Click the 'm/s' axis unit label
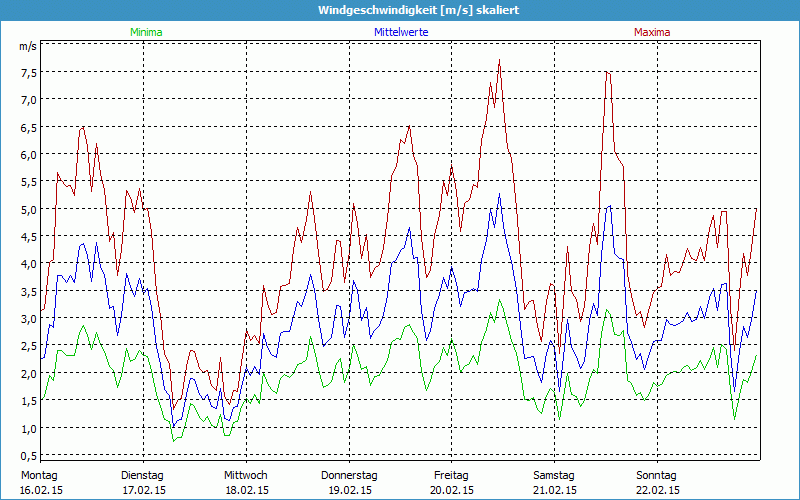Screen dimensions: 800x500 28,46
